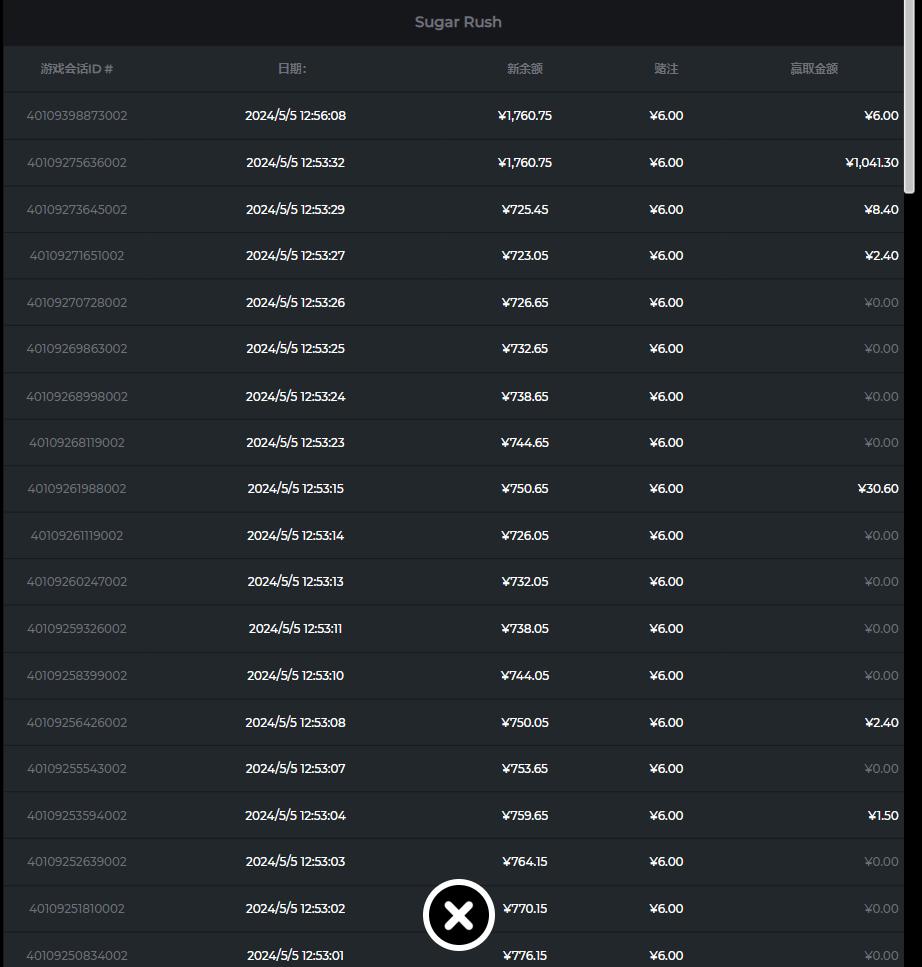Open session ID 40109268998002
This screenshot has width=922, height=967.
coord(77,396)
